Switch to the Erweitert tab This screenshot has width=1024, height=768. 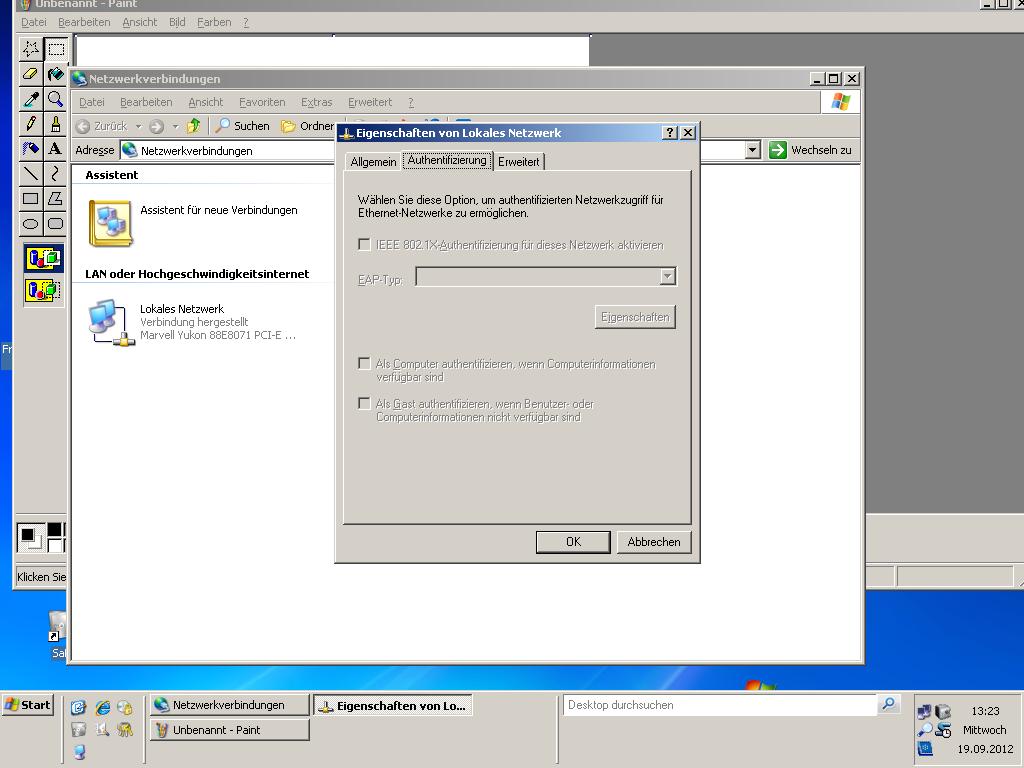[x=518, y=162]
